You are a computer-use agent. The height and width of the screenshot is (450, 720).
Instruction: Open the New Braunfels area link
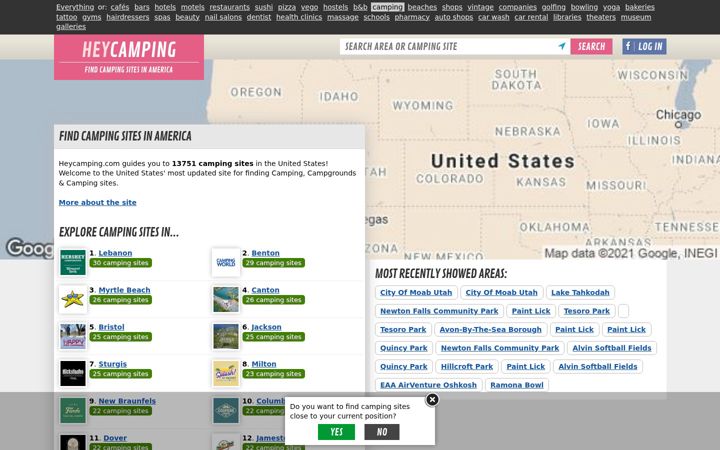tap(127, 401)
